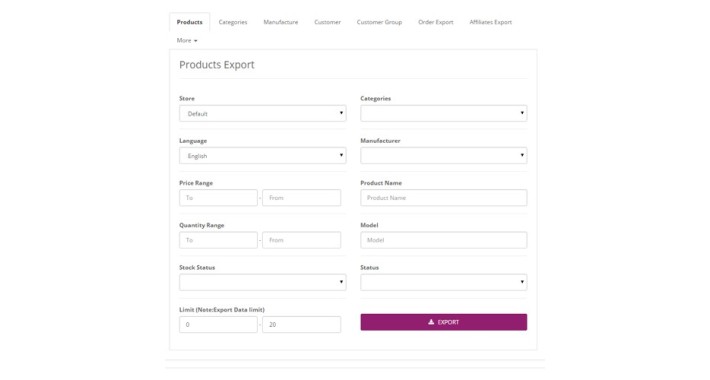The height and width of the screenshot is (380, 710).
Task: Expand the More tab menu
Action: point(187,40)
